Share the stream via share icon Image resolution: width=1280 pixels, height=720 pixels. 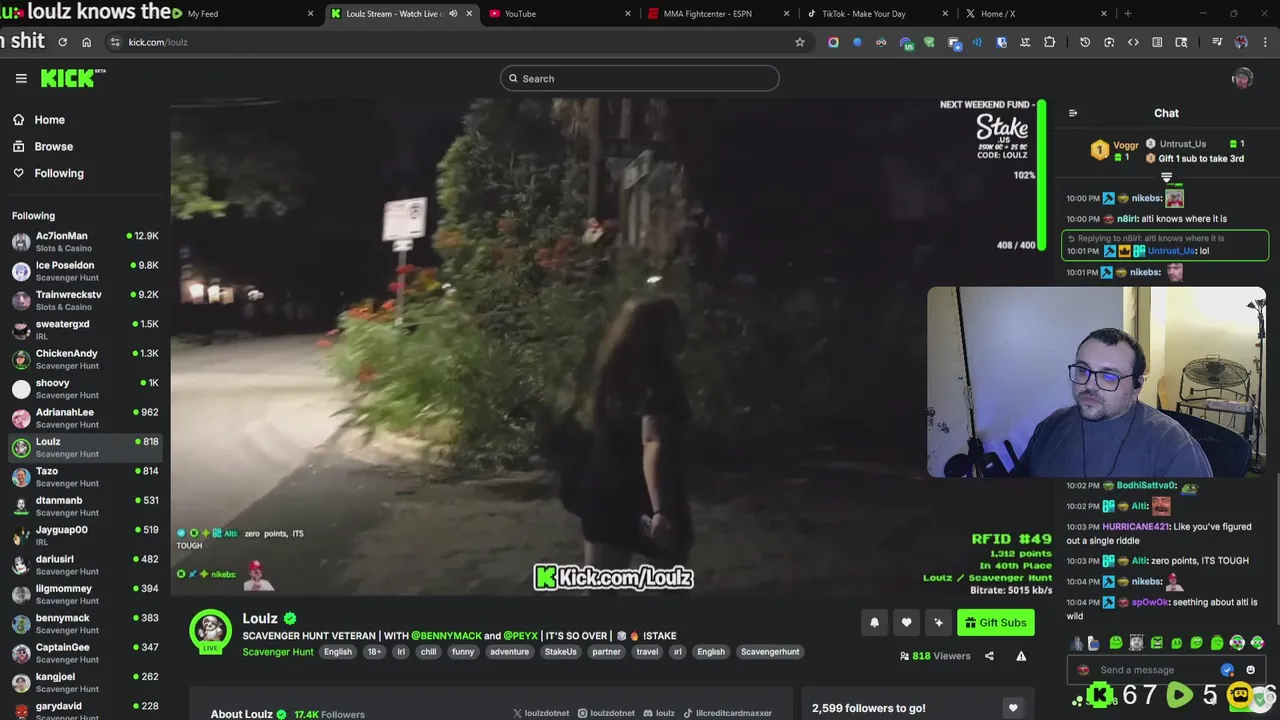(x=989, y=656)
